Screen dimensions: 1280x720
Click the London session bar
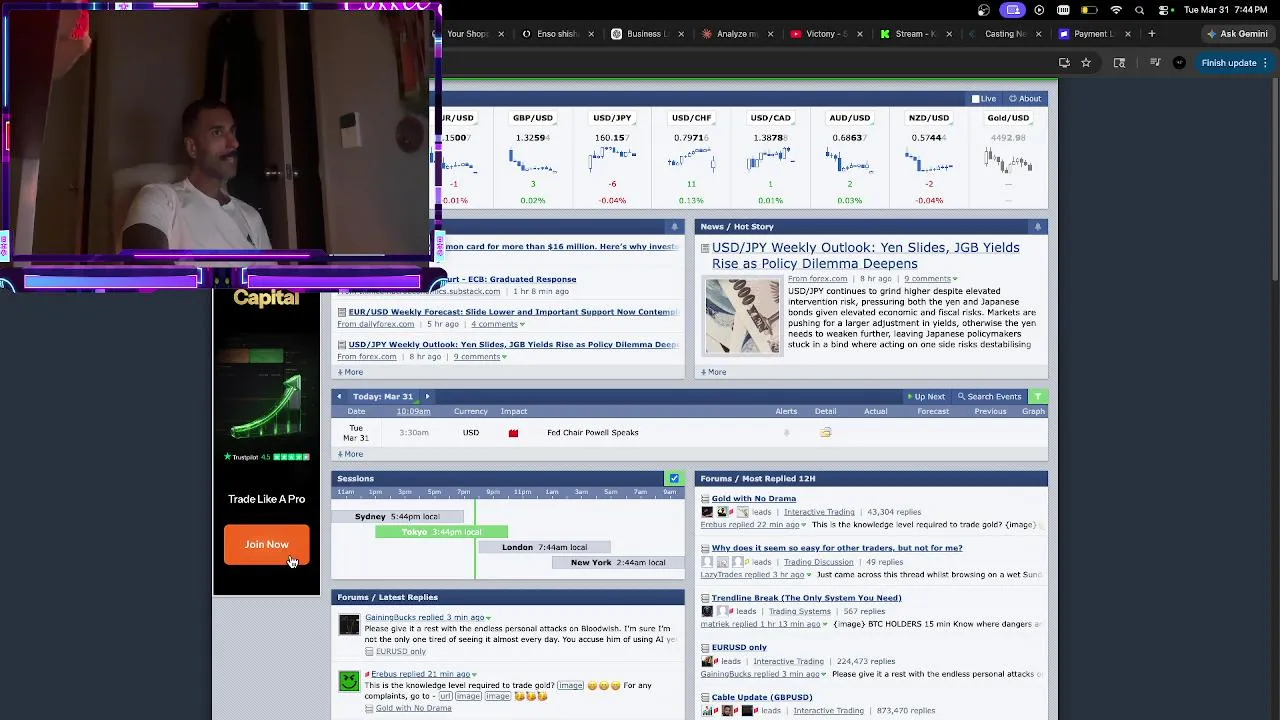point(544,547)
